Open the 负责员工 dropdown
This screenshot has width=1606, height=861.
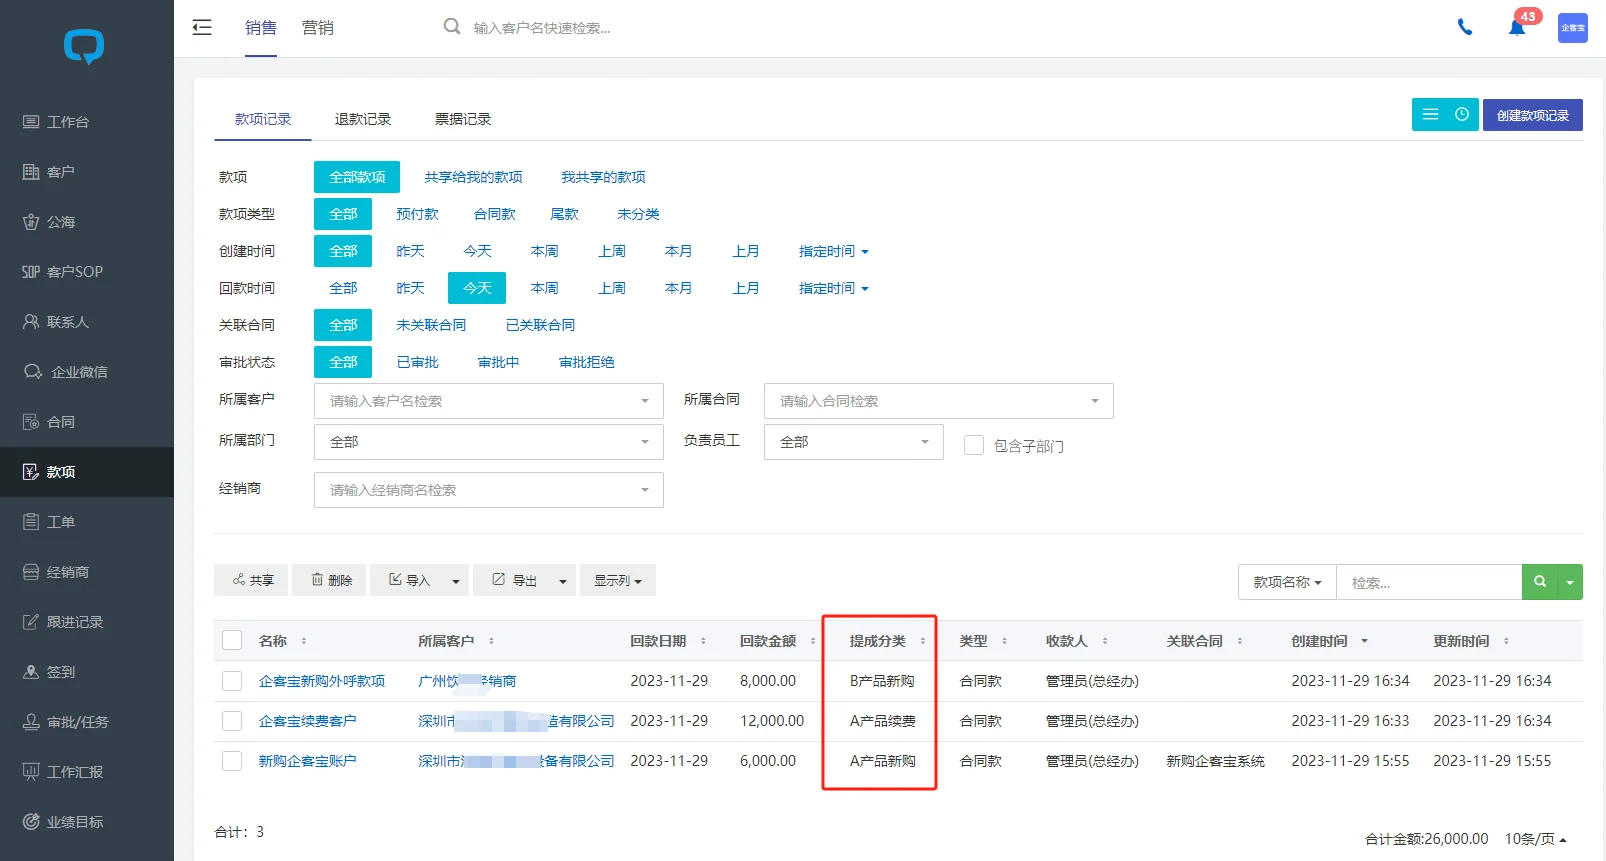[854, 441]
